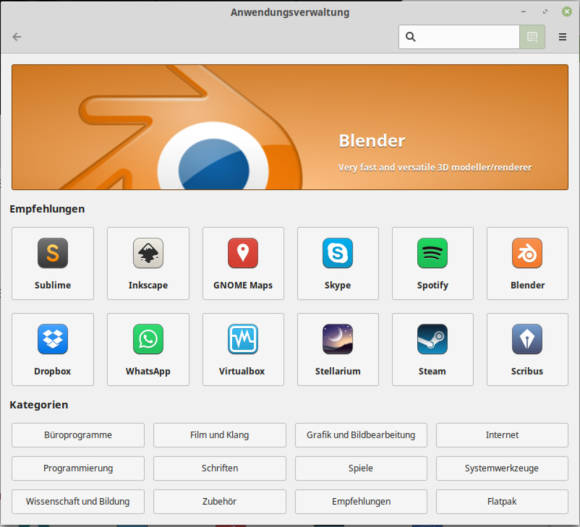
Task: Open the WhatsApp app tile
Action: pyautogui.click(x=148, y=349)
